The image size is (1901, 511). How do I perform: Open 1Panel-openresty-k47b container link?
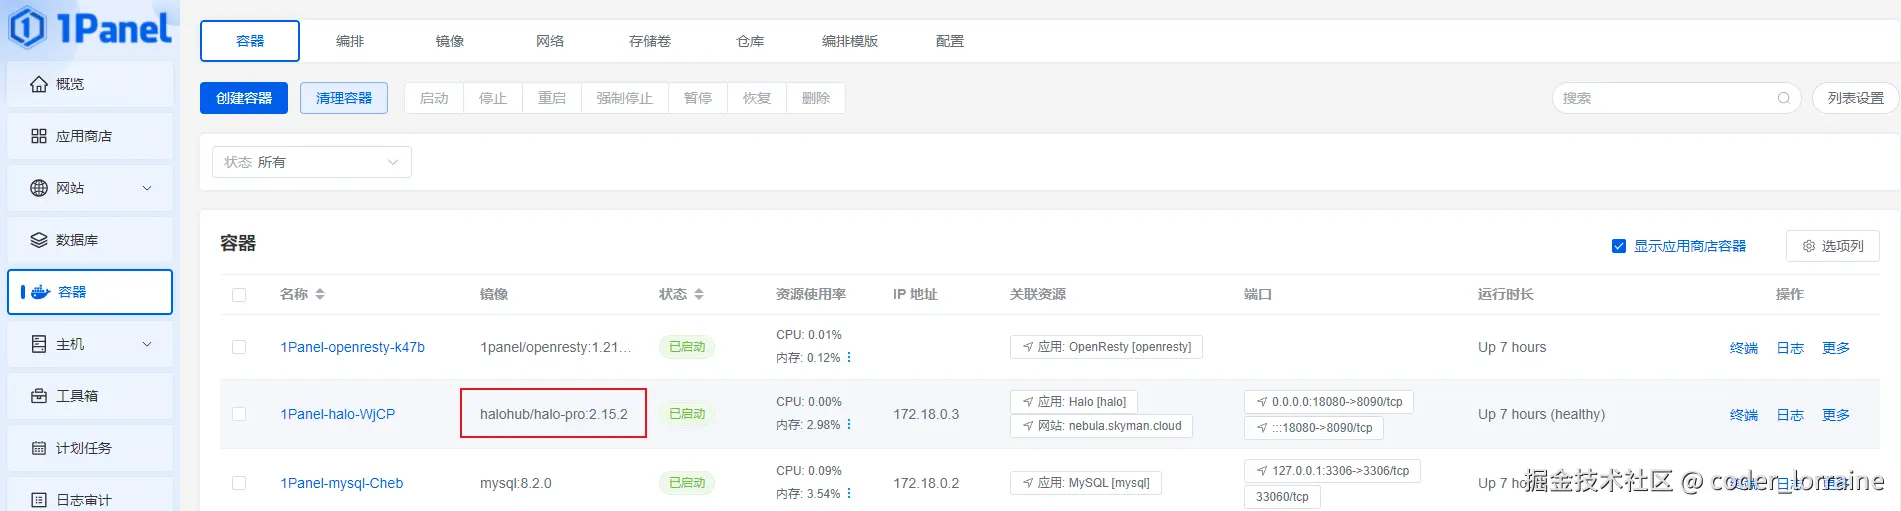click(352, 347)
